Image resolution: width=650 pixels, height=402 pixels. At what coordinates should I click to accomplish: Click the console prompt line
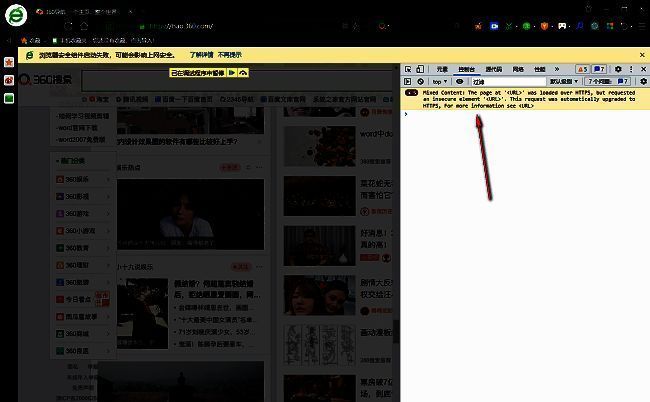coord(525,114)
